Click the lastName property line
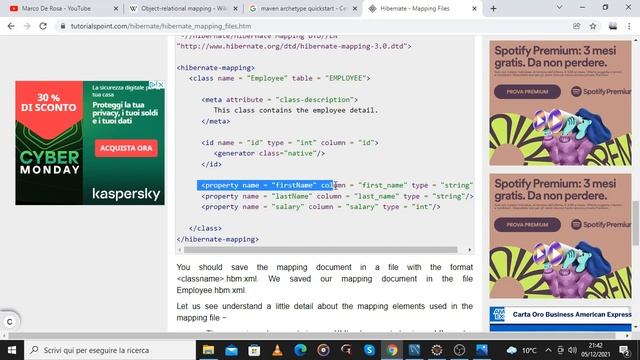Screen dimensions: 640x360 coord(337,196)
